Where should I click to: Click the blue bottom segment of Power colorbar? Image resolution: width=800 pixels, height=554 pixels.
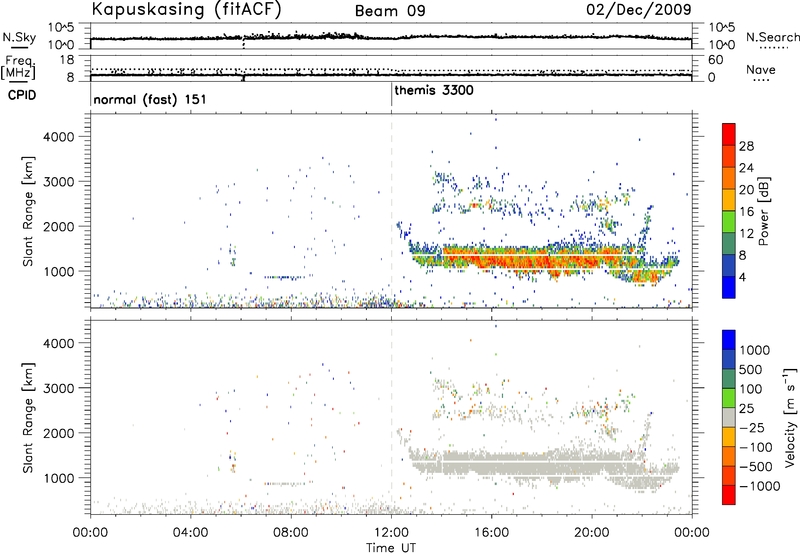tap(729, 287)
